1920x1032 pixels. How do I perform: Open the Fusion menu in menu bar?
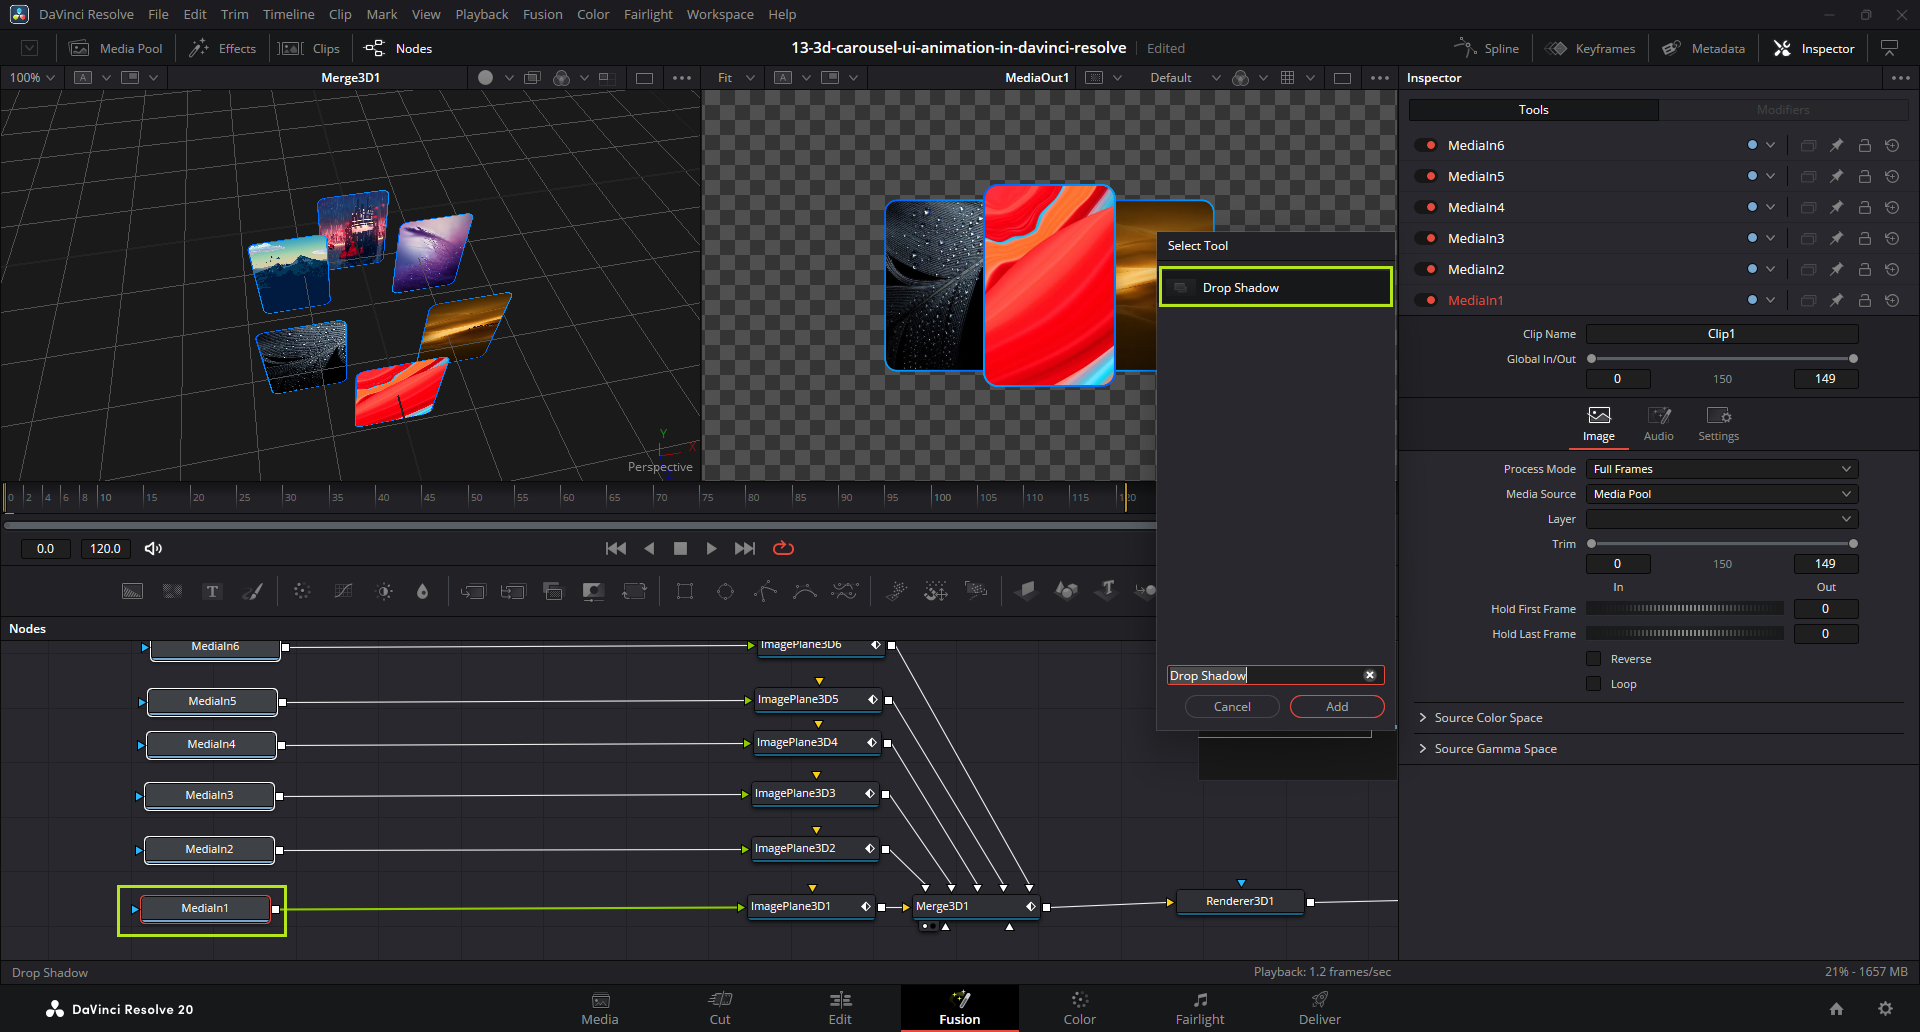coord(542,14)
